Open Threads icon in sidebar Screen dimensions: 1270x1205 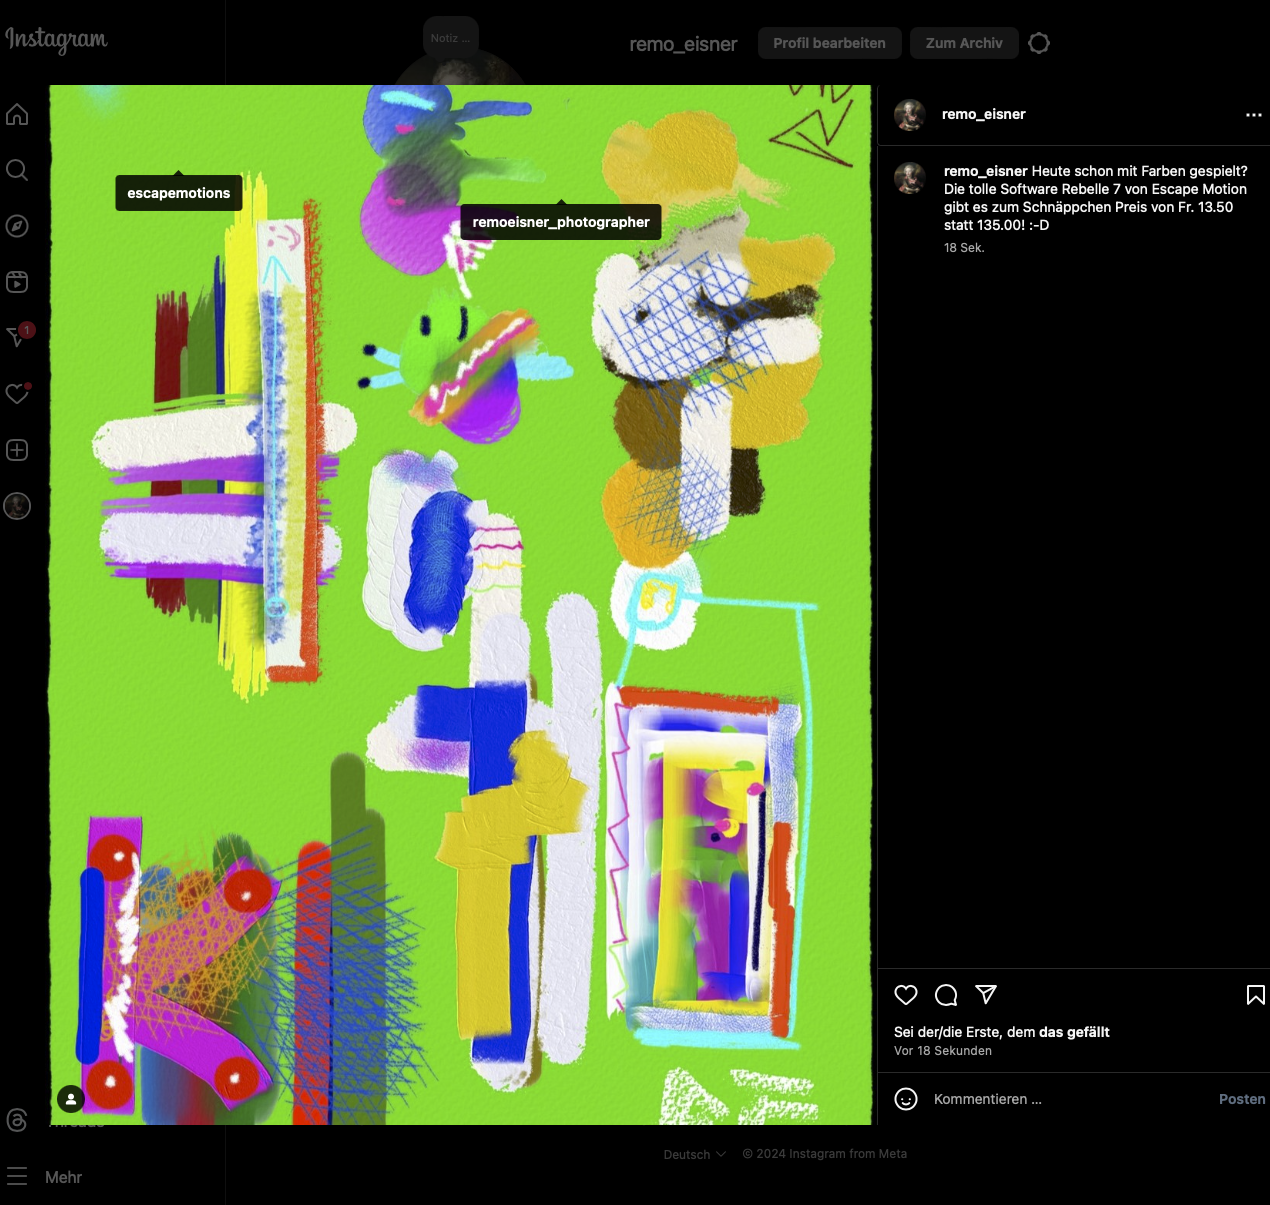tap(17, 1120)
